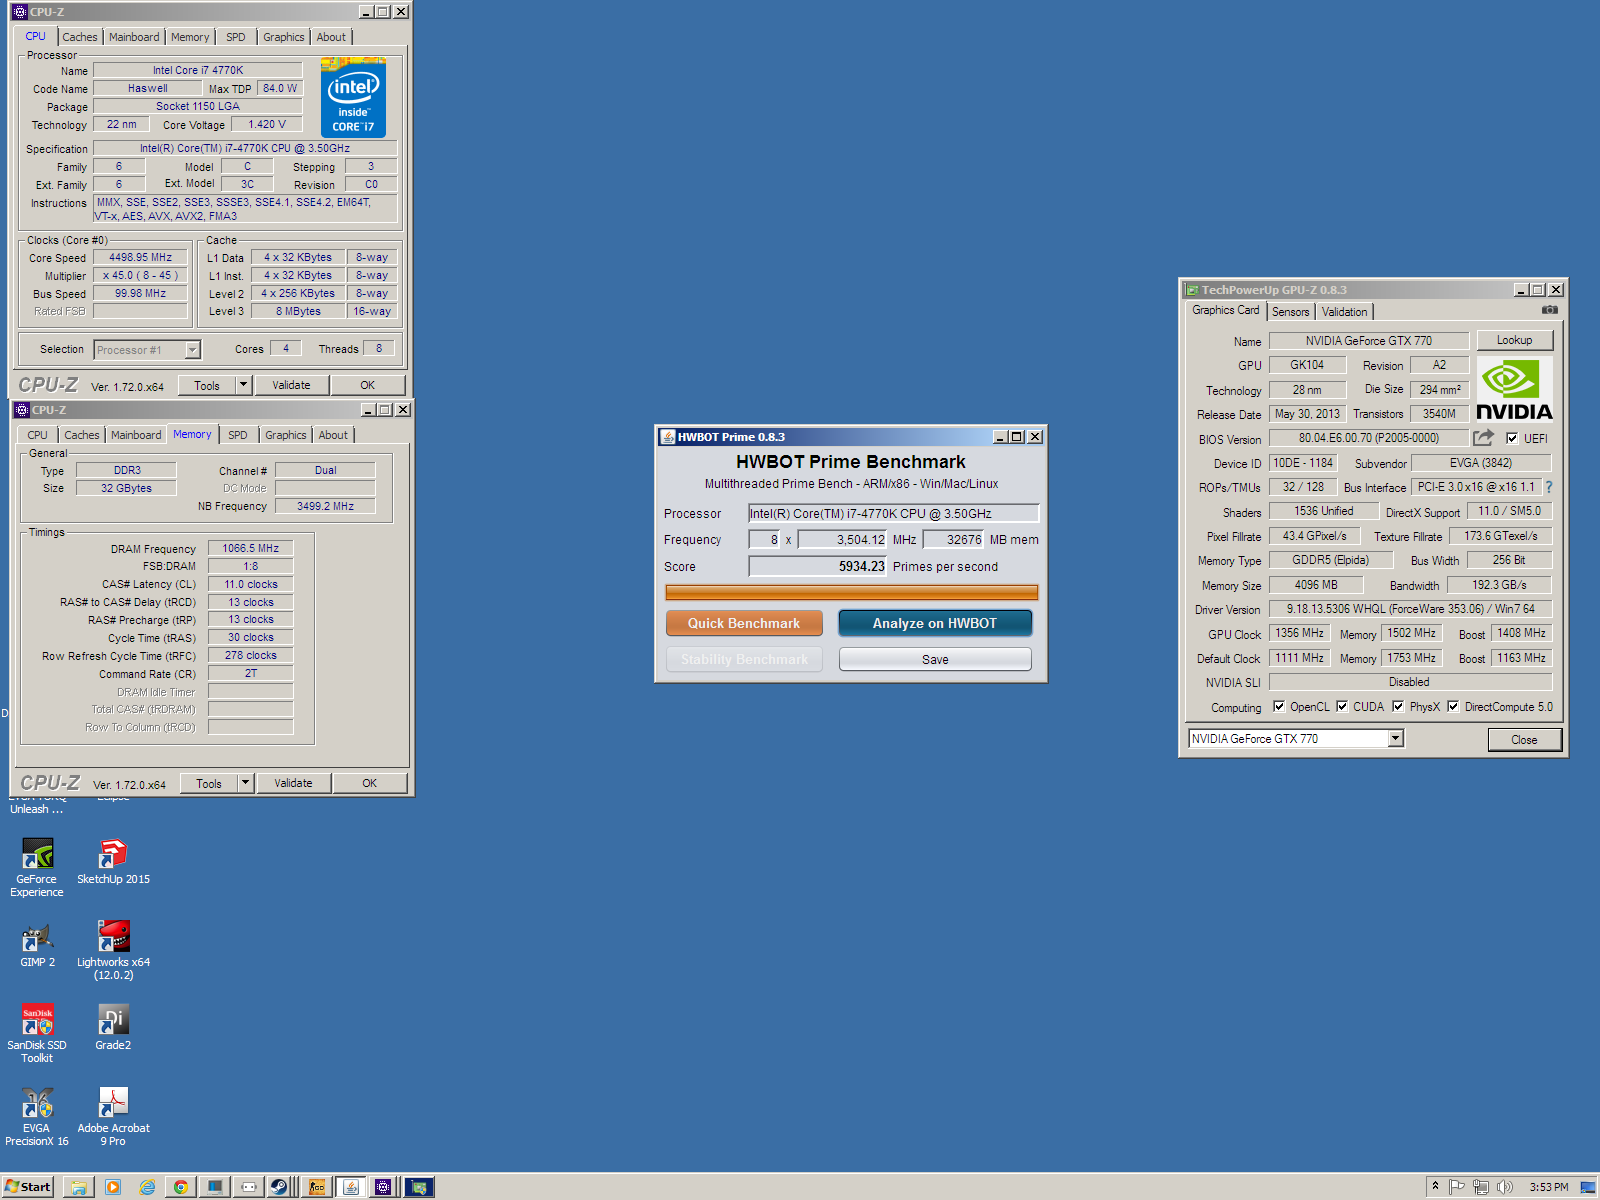Open the SPD tab in the upper CPU-Z window
The height and width of the screenshot is (1200, 1600).
pyautogui.click(x=236, y=37)
